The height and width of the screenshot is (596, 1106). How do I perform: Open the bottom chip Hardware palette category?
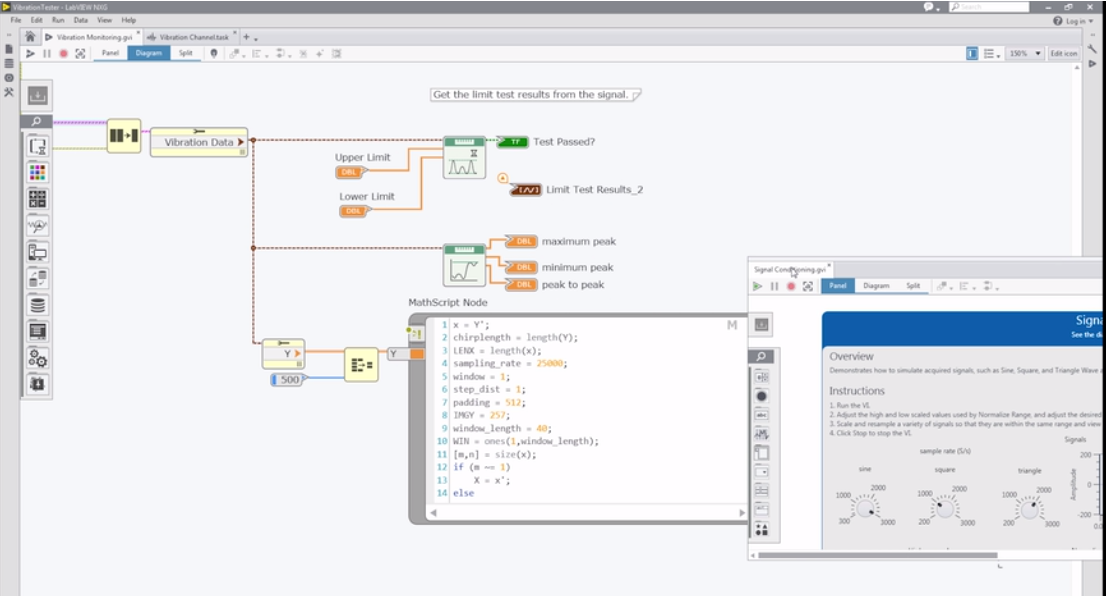37,384
